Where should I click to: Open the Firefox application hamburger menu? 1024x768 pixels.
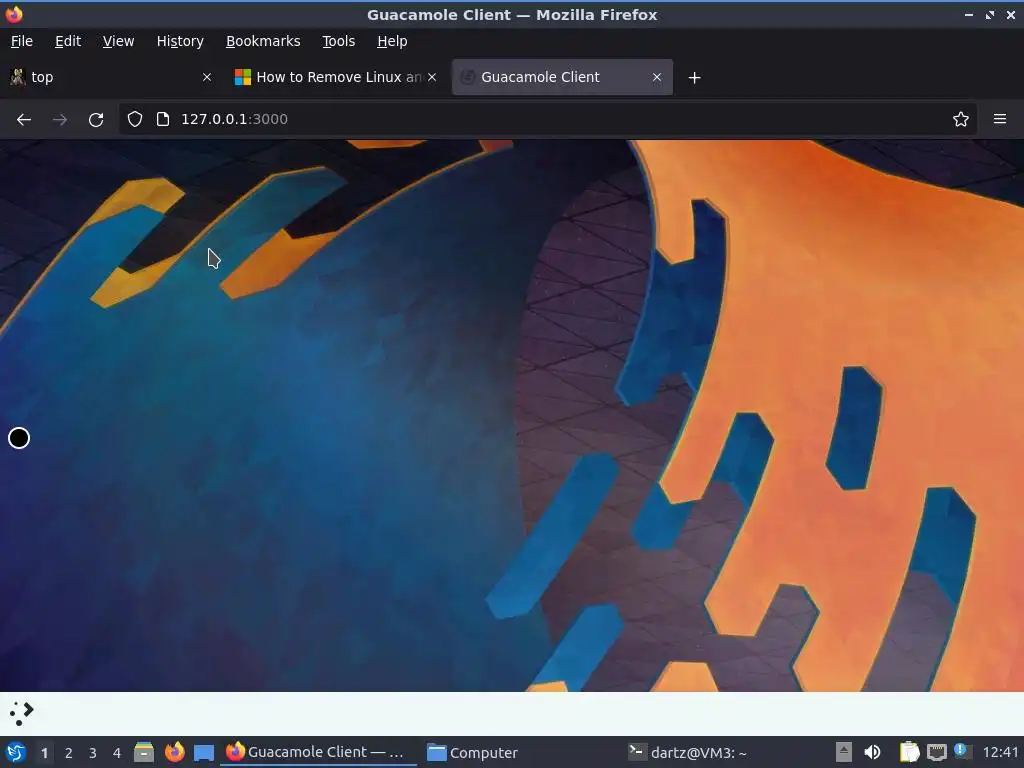(x=1000, y=119)
